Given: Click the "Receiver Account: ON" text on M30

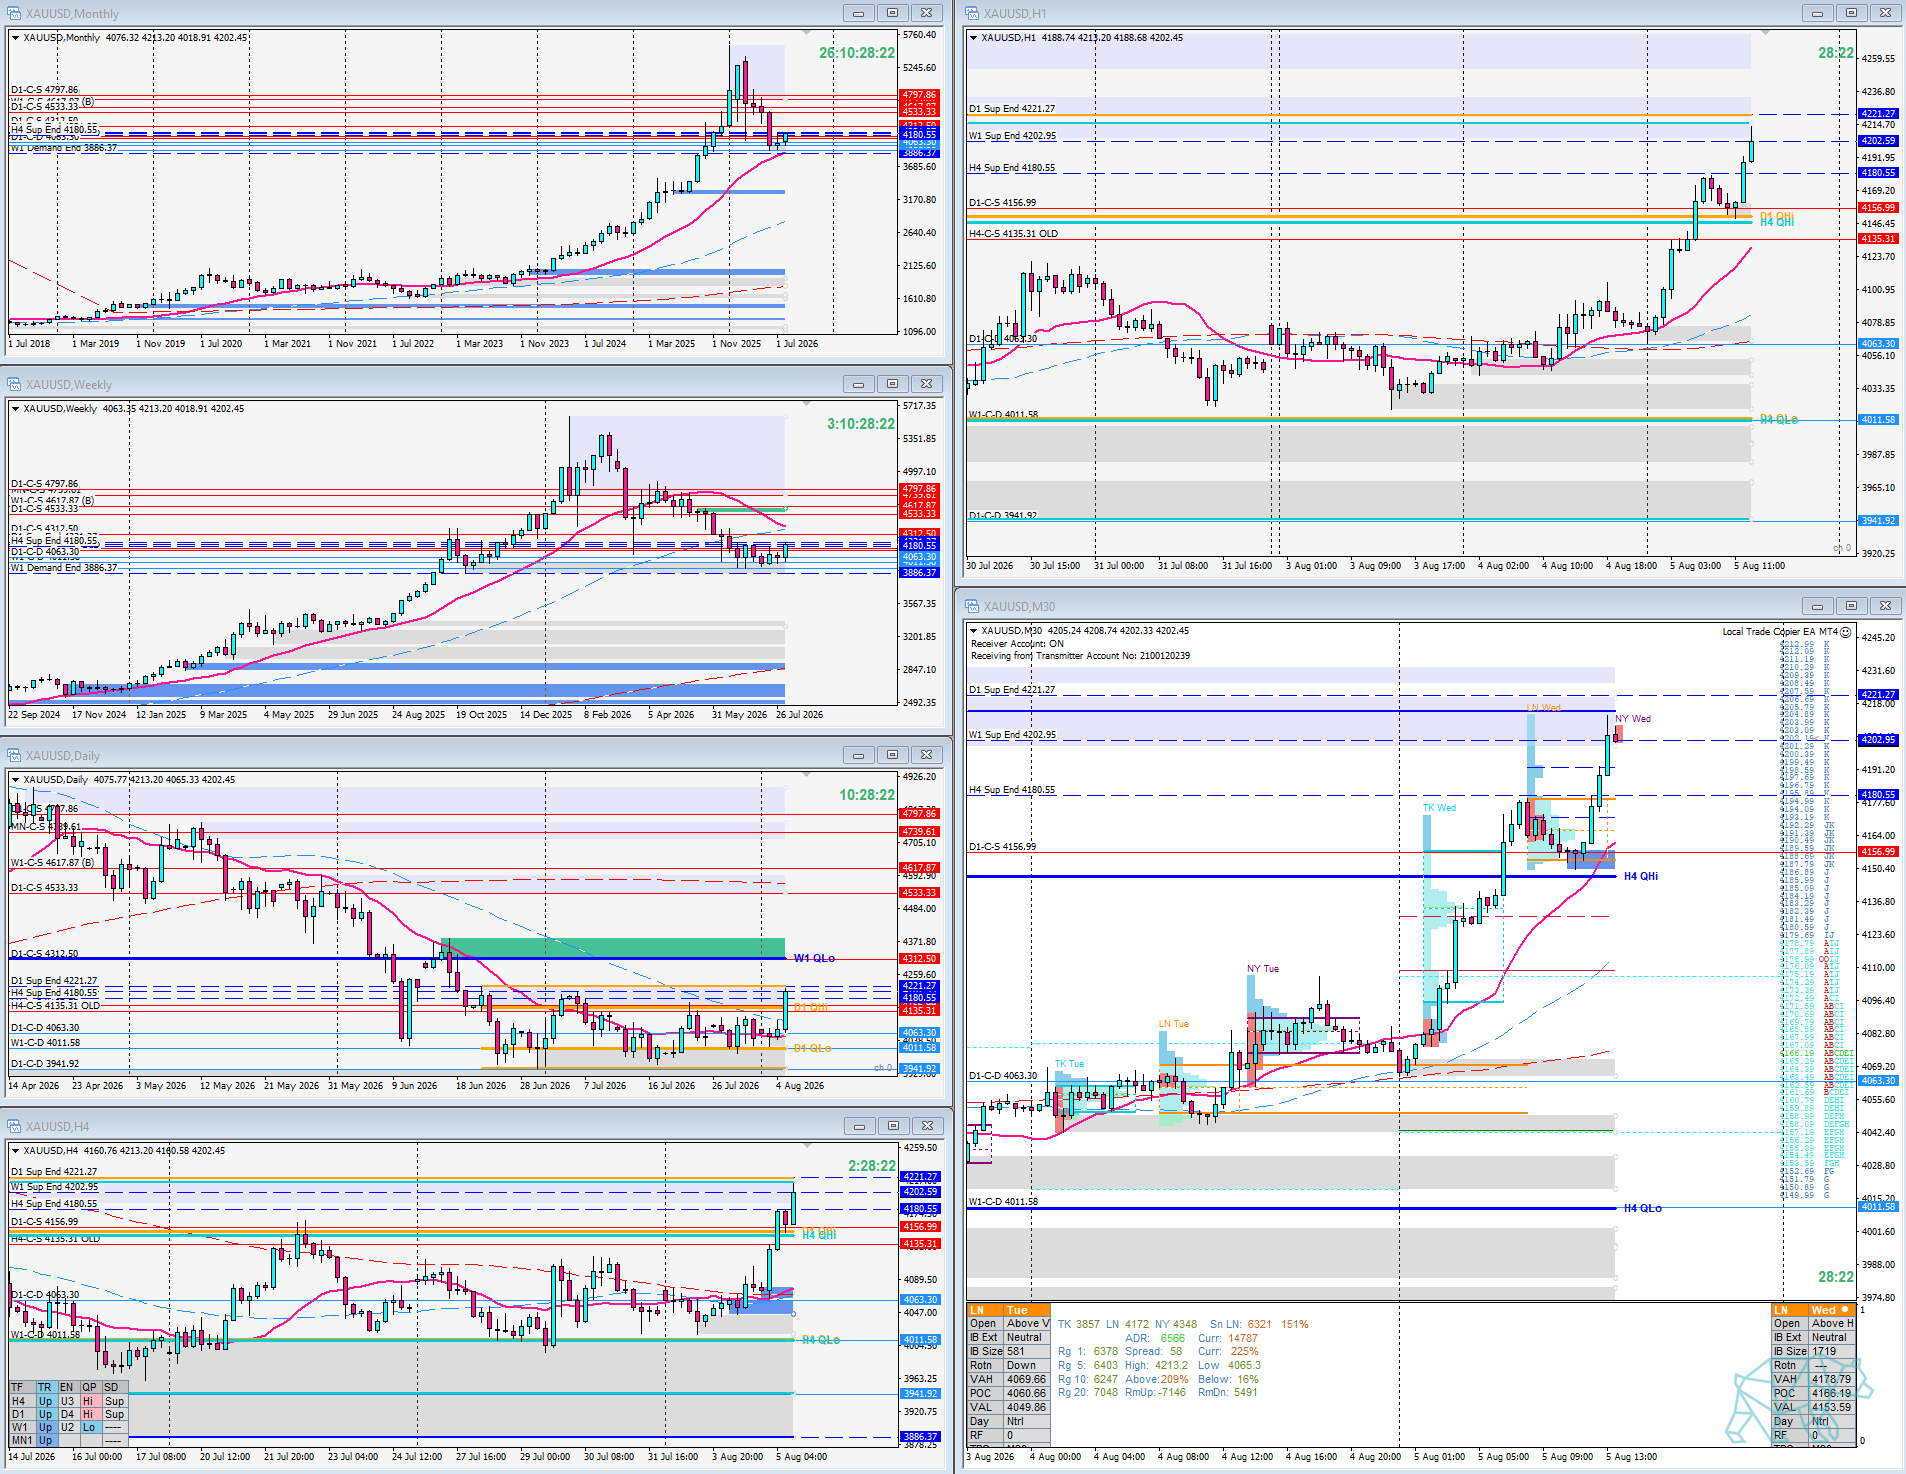Looking at the screenshot, I should (1017, 644).
